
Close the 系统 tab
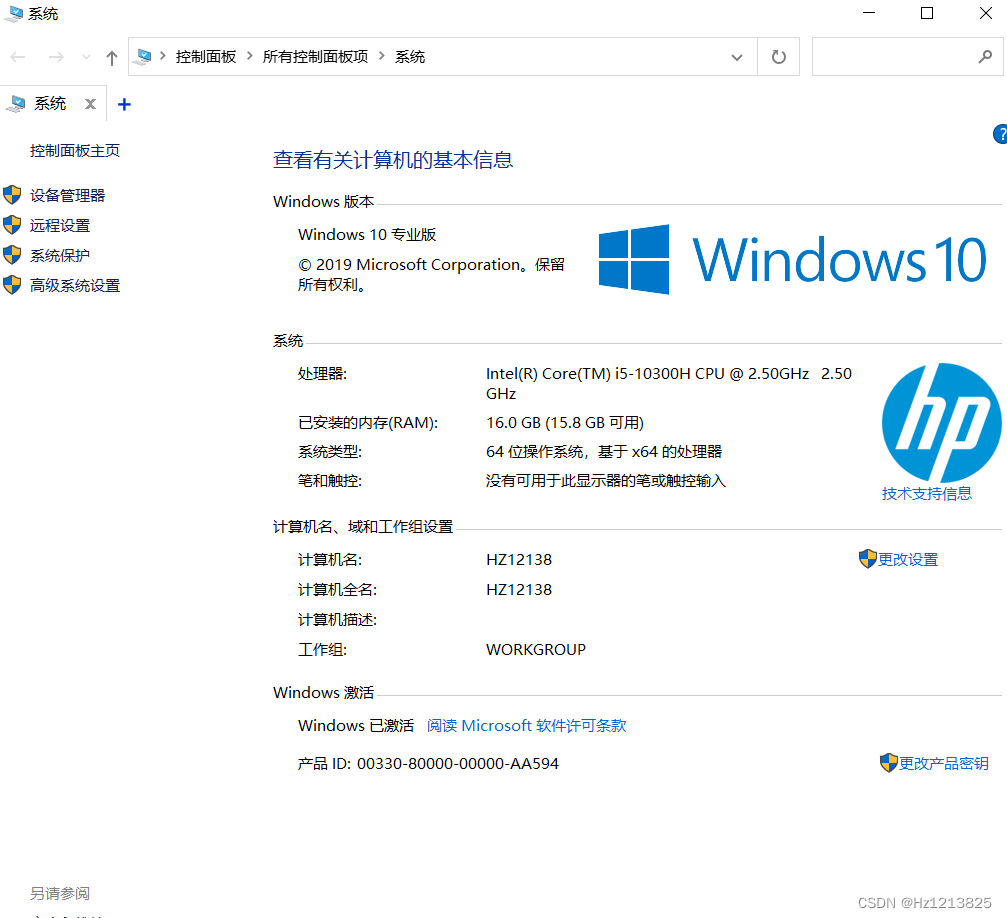[91, 104]
